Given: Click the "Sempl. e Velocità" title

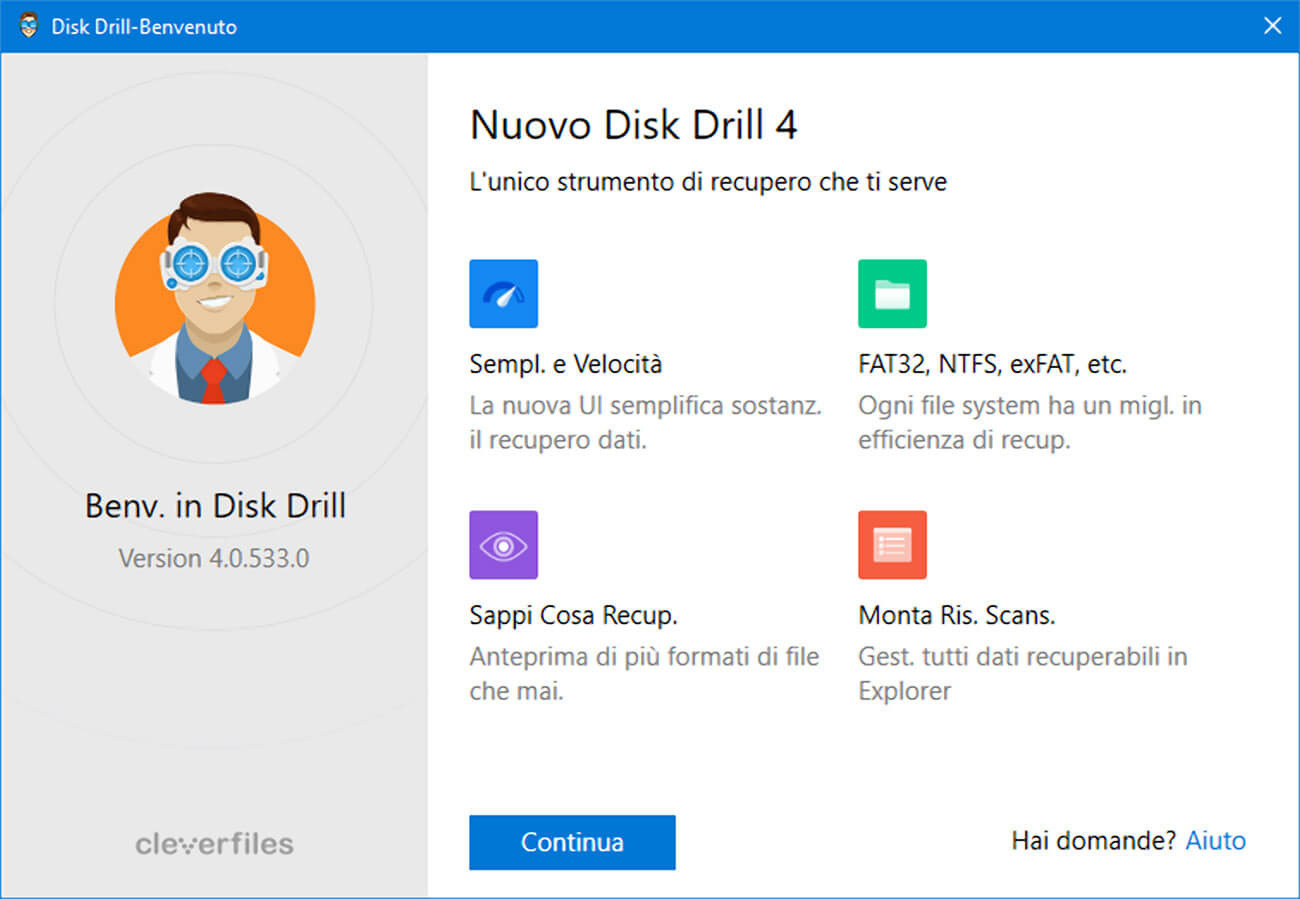Looking at the screenshot, I should click(566, 365).
